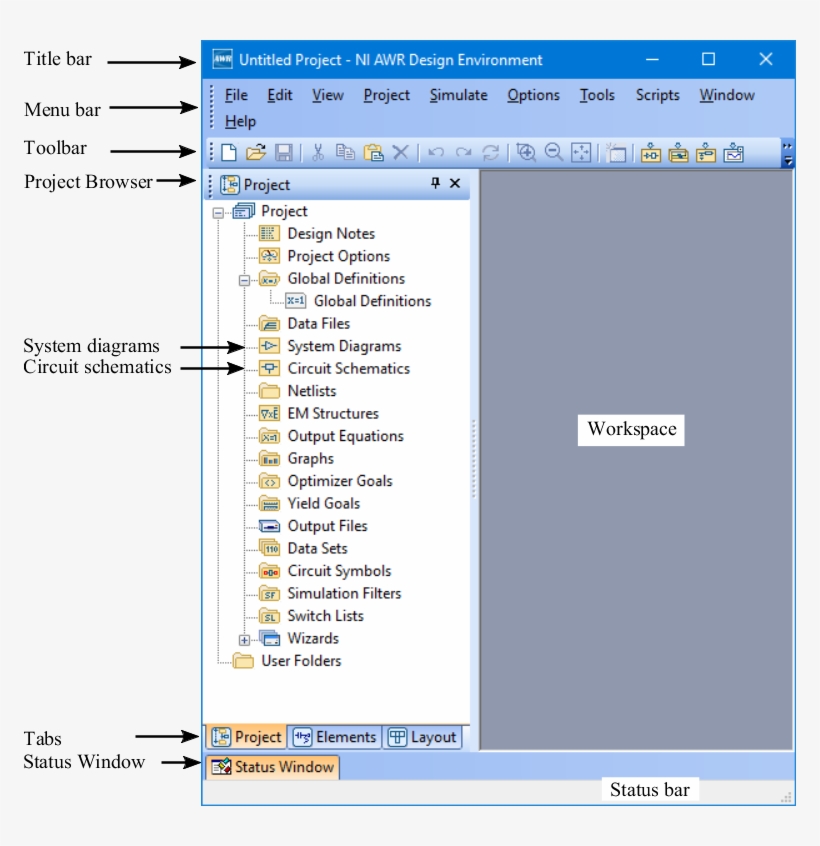The height and width of the screenshot is (846, 820).
Task: Open the Edit menu
Action: (279, 95)
